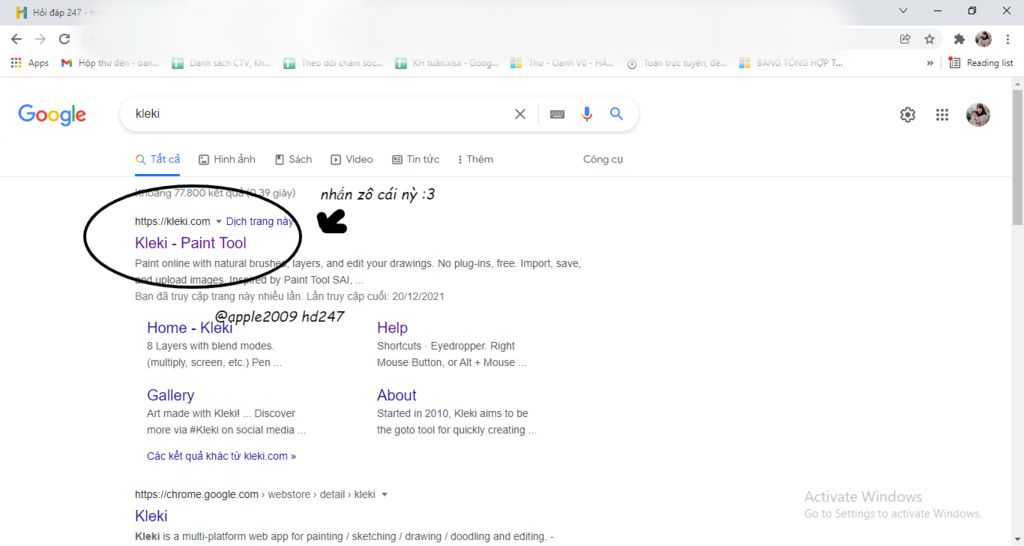1024x546 pixels.
Task: Click the https://kleki.com URL text
Action: 172,221
